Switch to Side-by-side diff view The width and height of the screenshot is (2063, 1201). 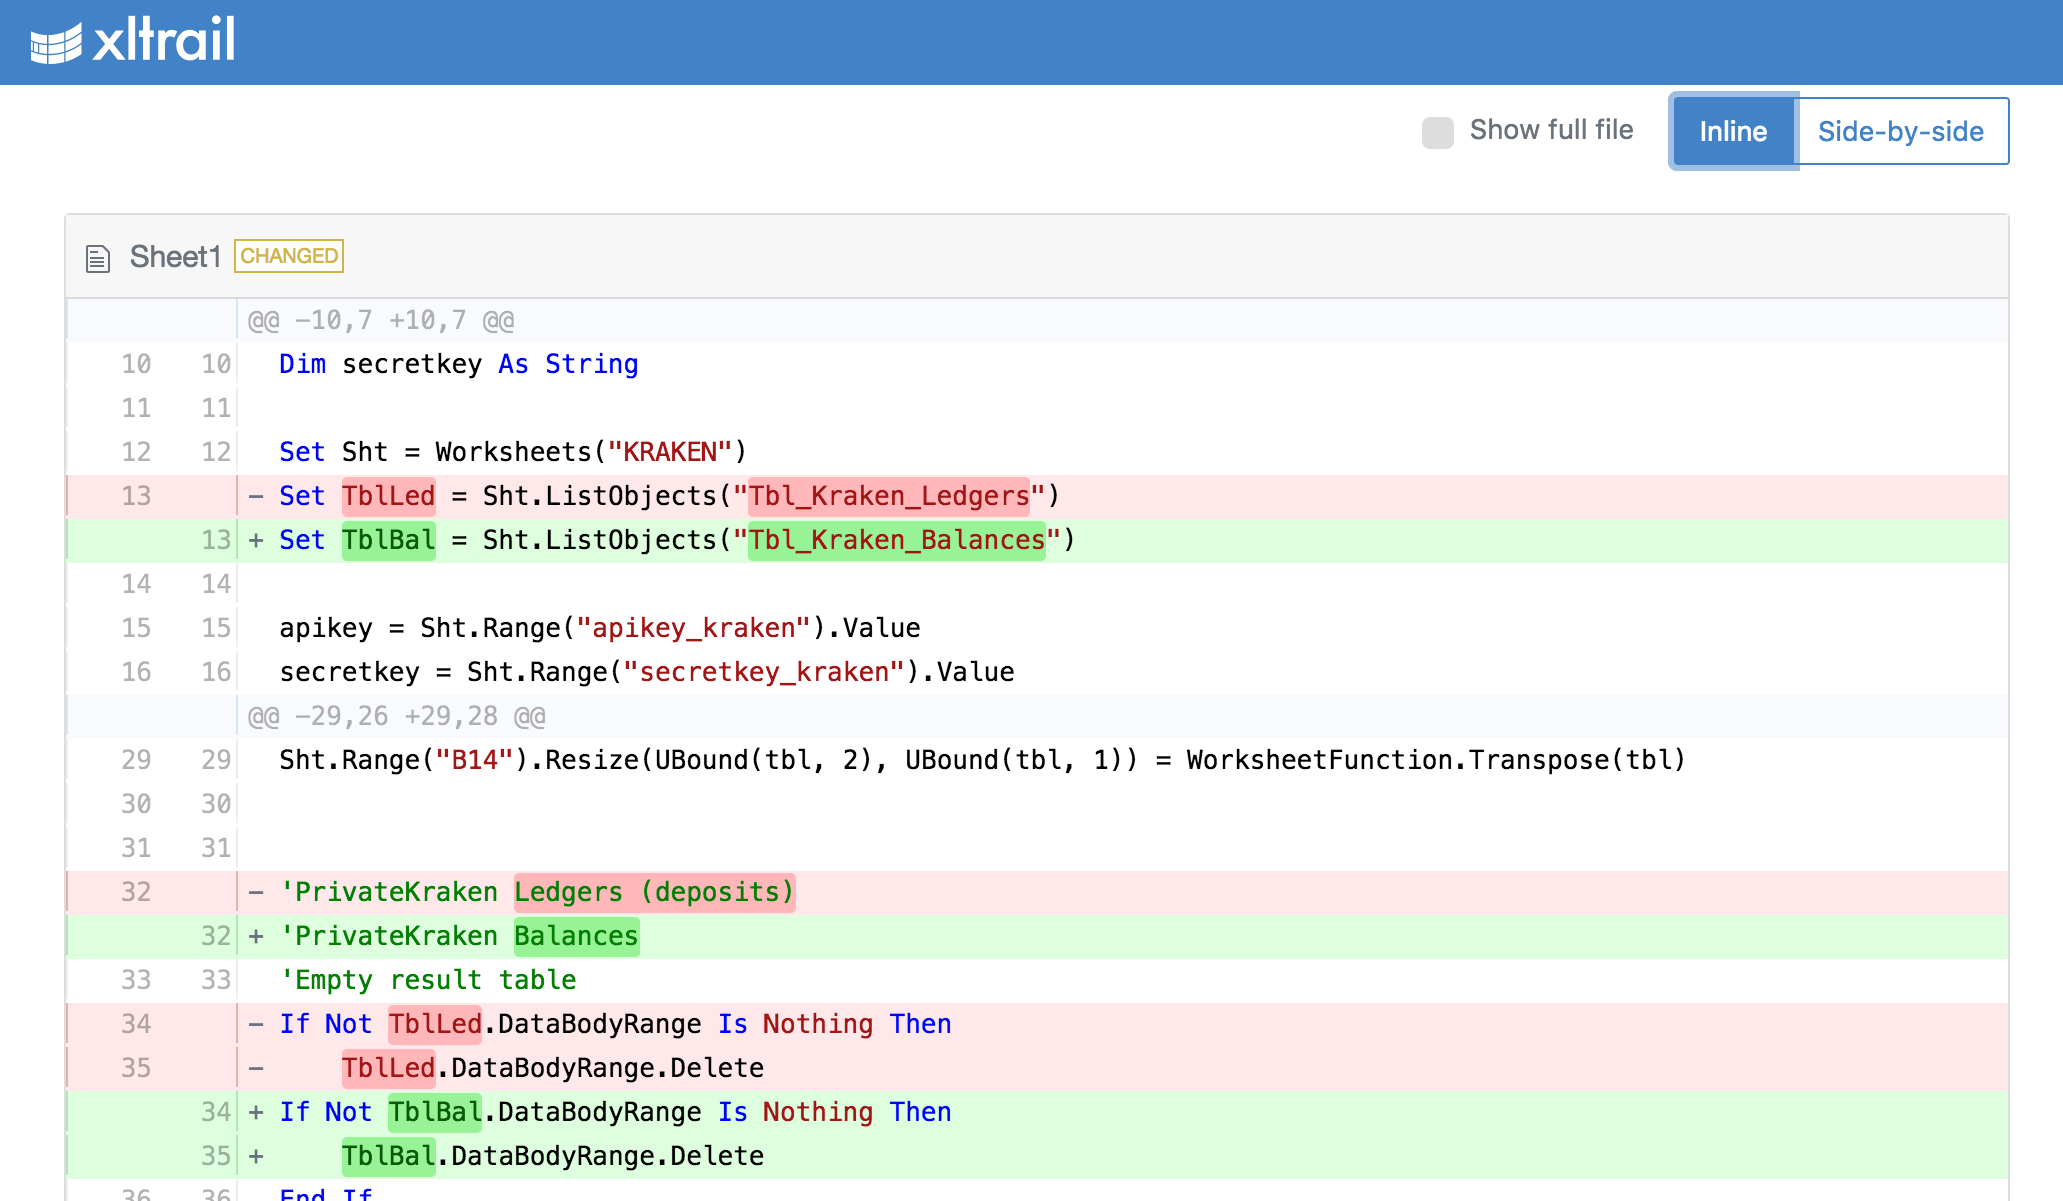pyautogui.click(x=1901, y=131)
